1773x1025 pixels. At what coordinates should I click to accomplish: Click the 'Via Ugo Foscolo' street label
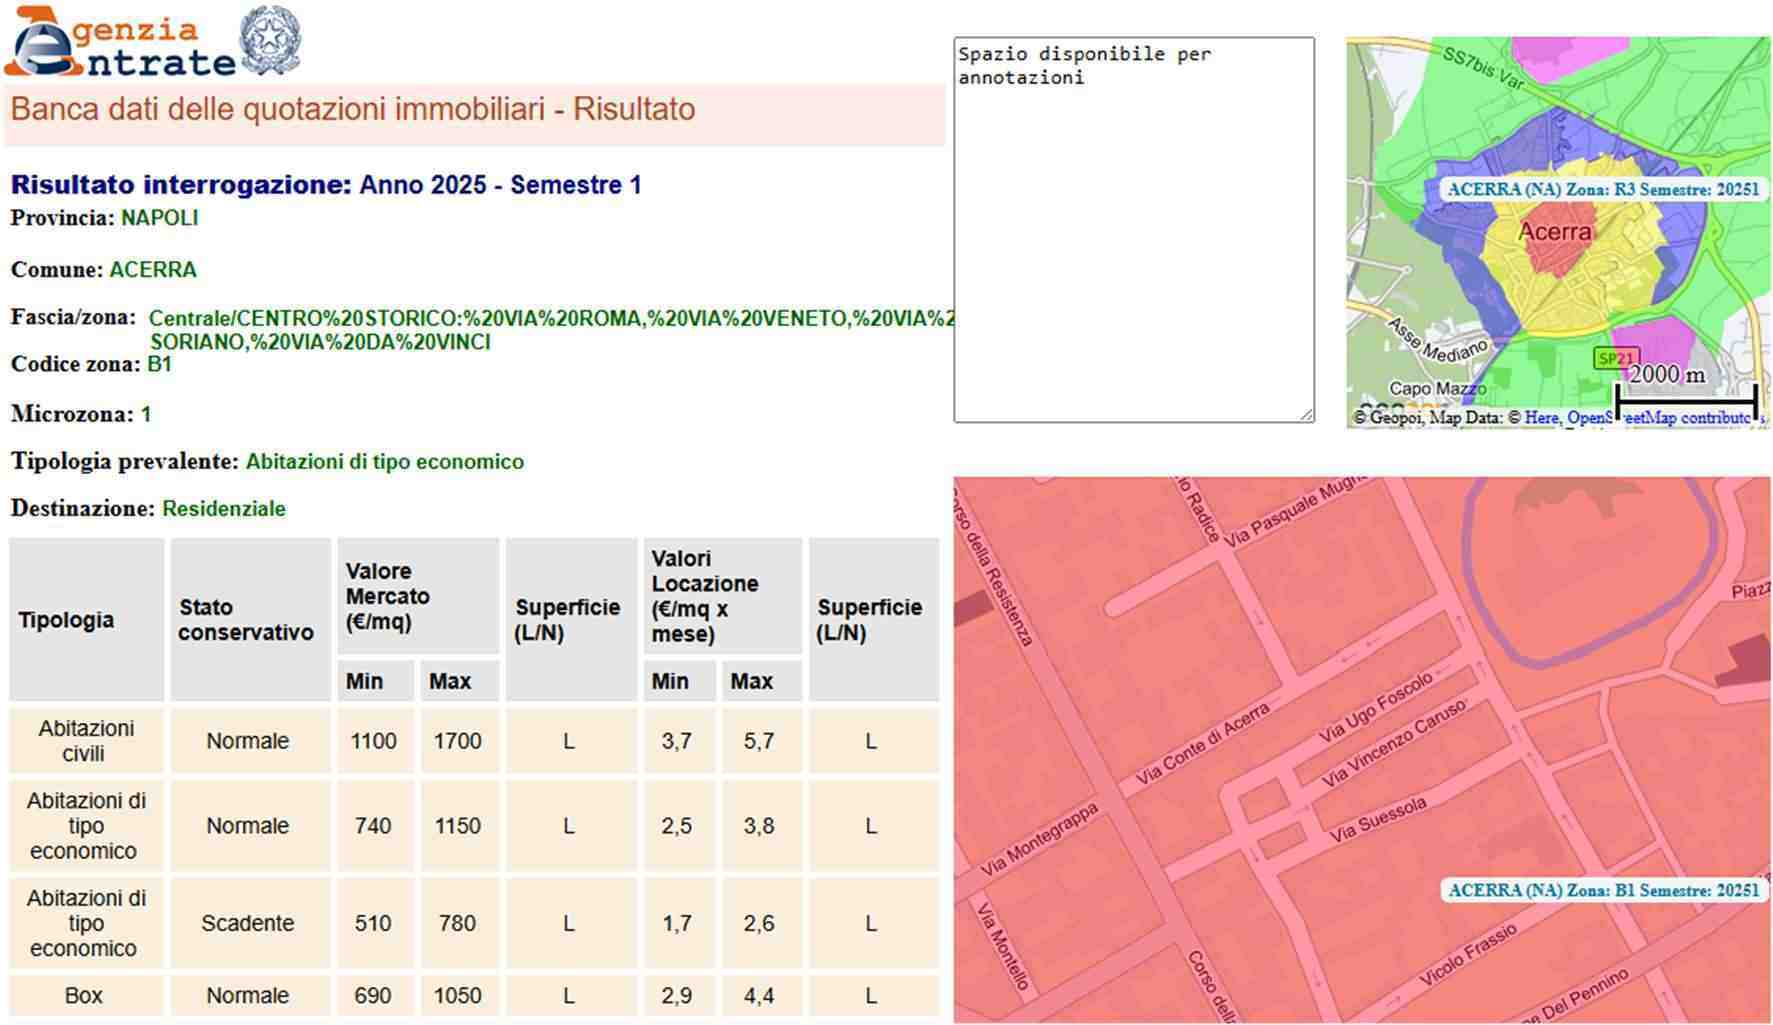coord(1375,707)
